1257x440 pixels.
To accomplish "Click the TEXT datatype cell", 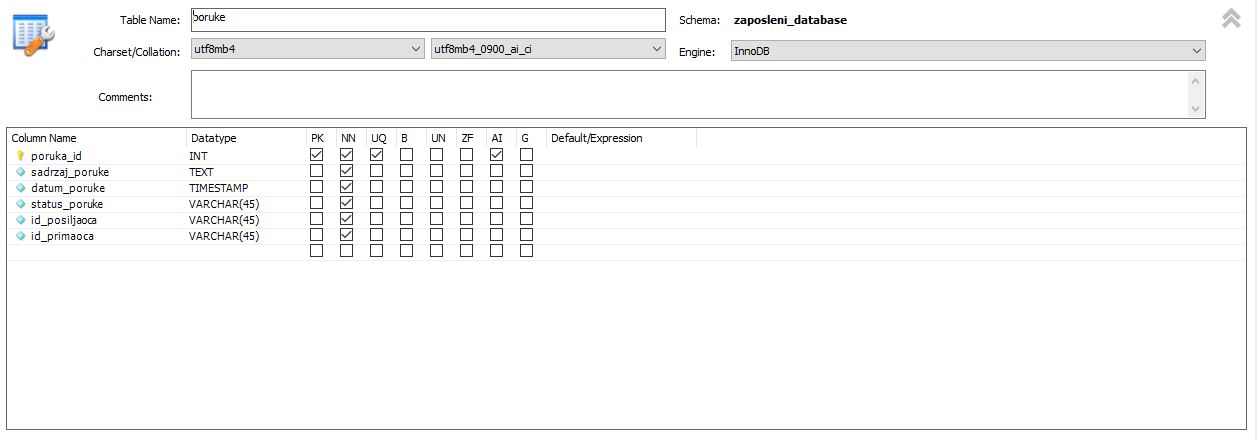I will pos(201,172).
